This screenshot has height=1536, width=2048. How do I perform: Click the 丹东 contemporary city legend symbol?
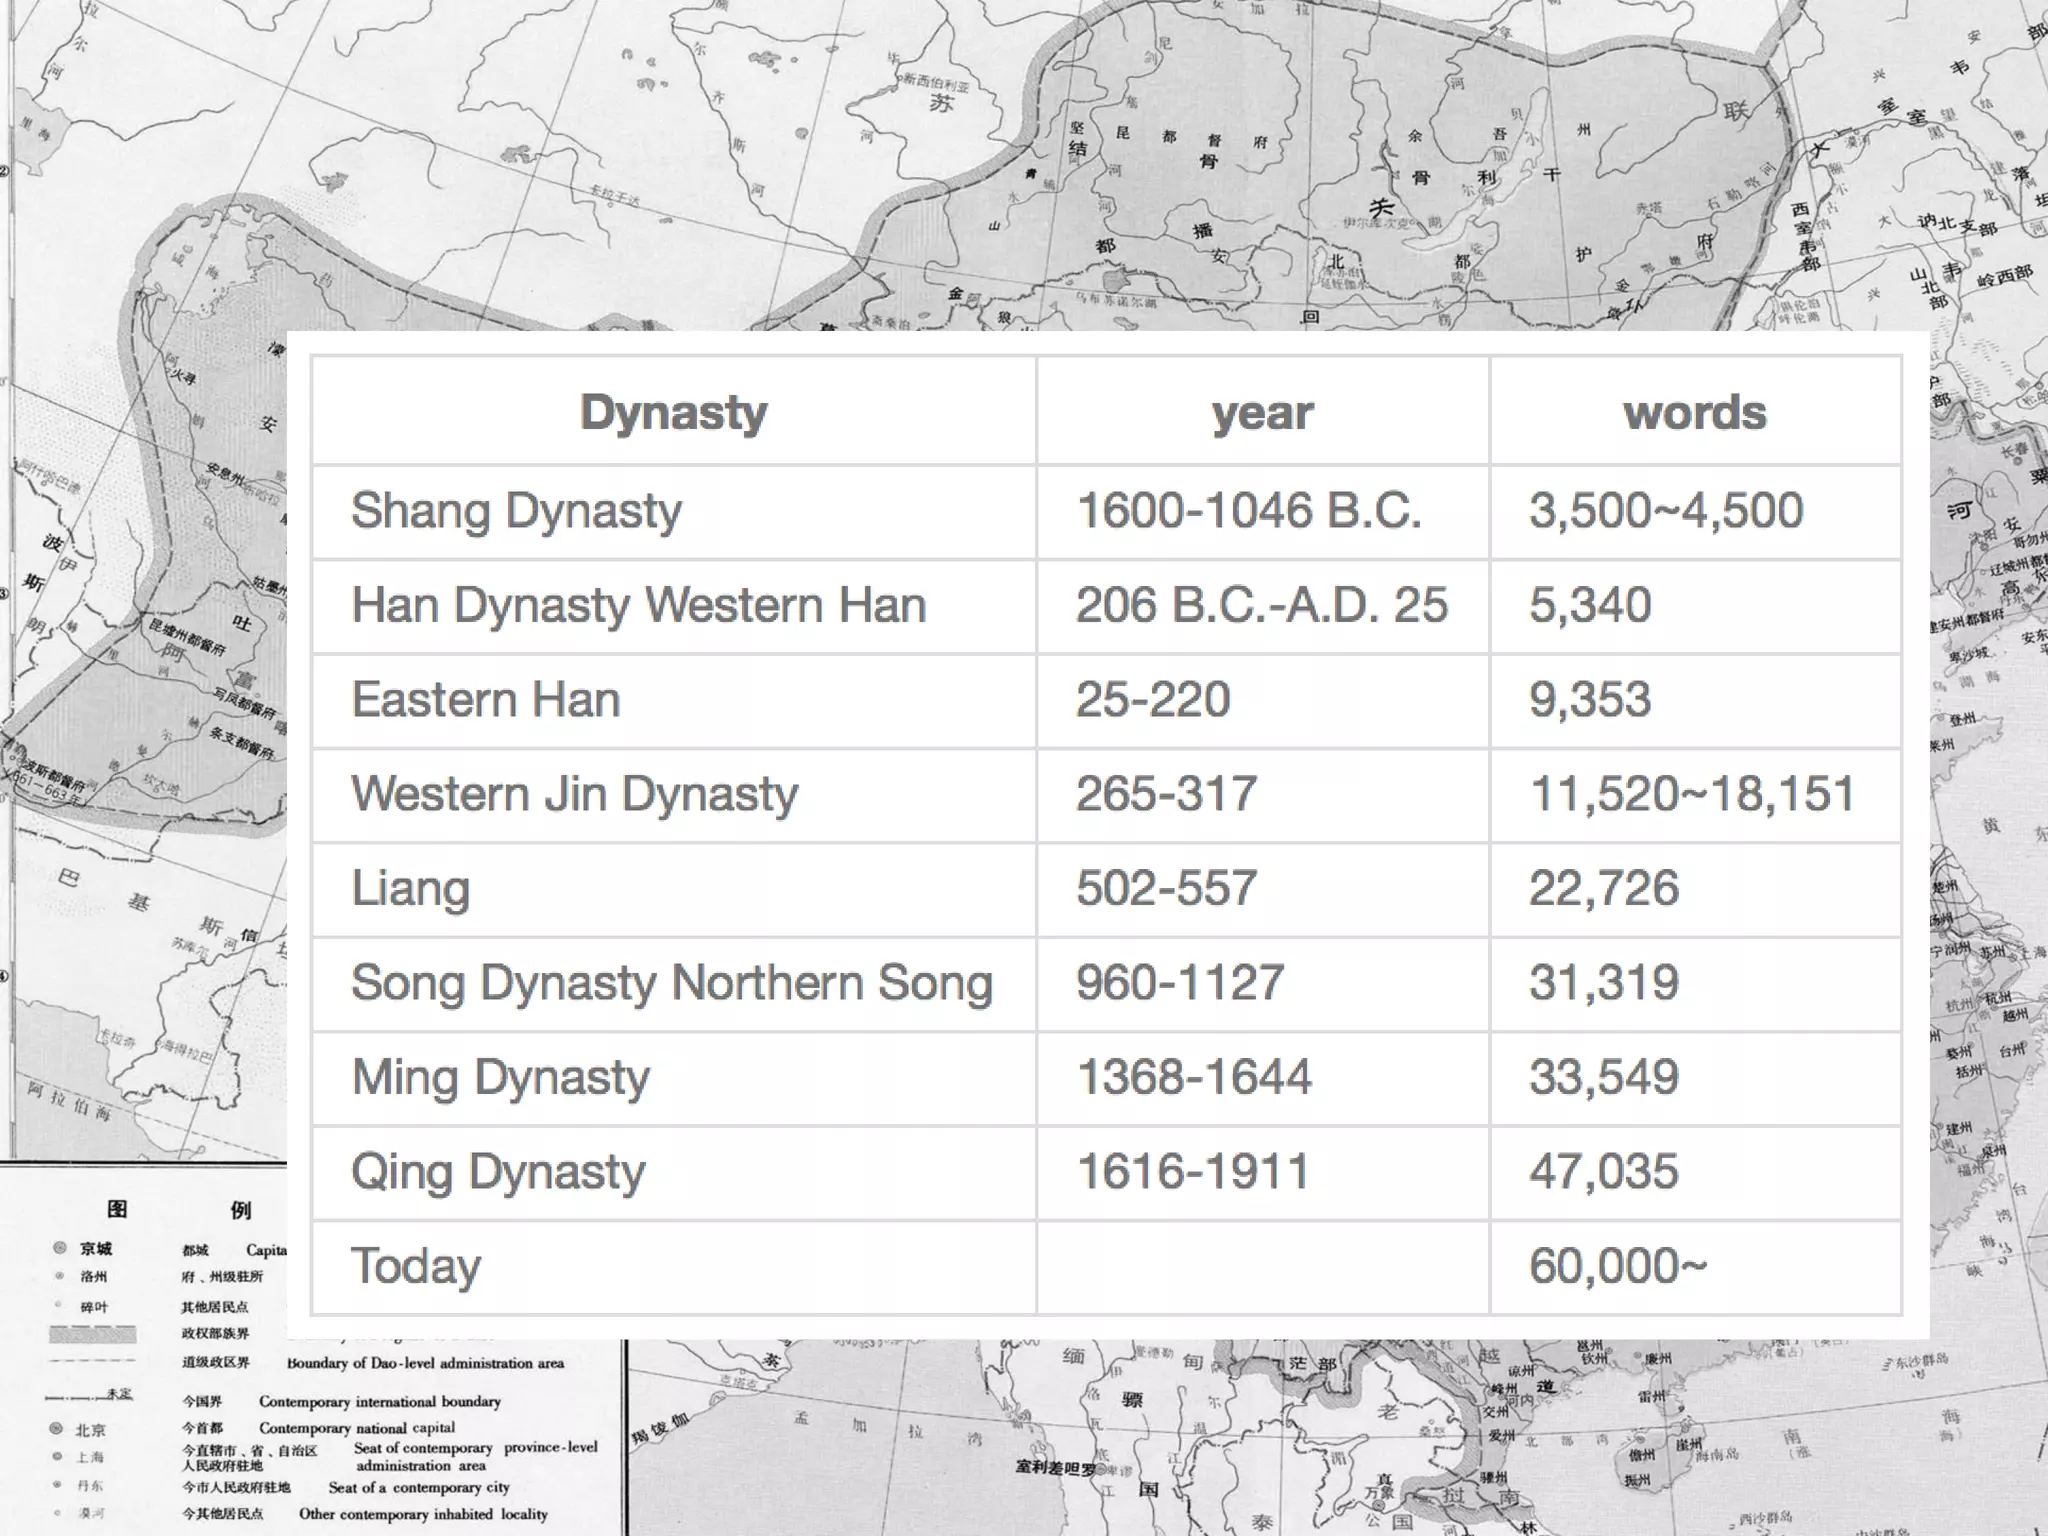coord(57,1485)
